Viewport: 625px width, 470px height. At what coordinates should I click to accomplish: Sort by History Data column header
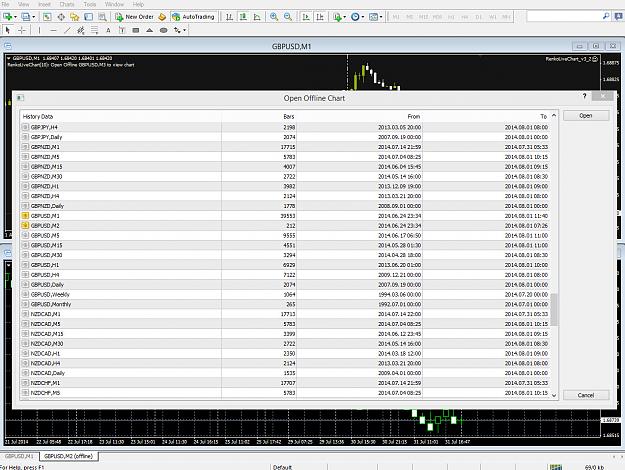121,116
